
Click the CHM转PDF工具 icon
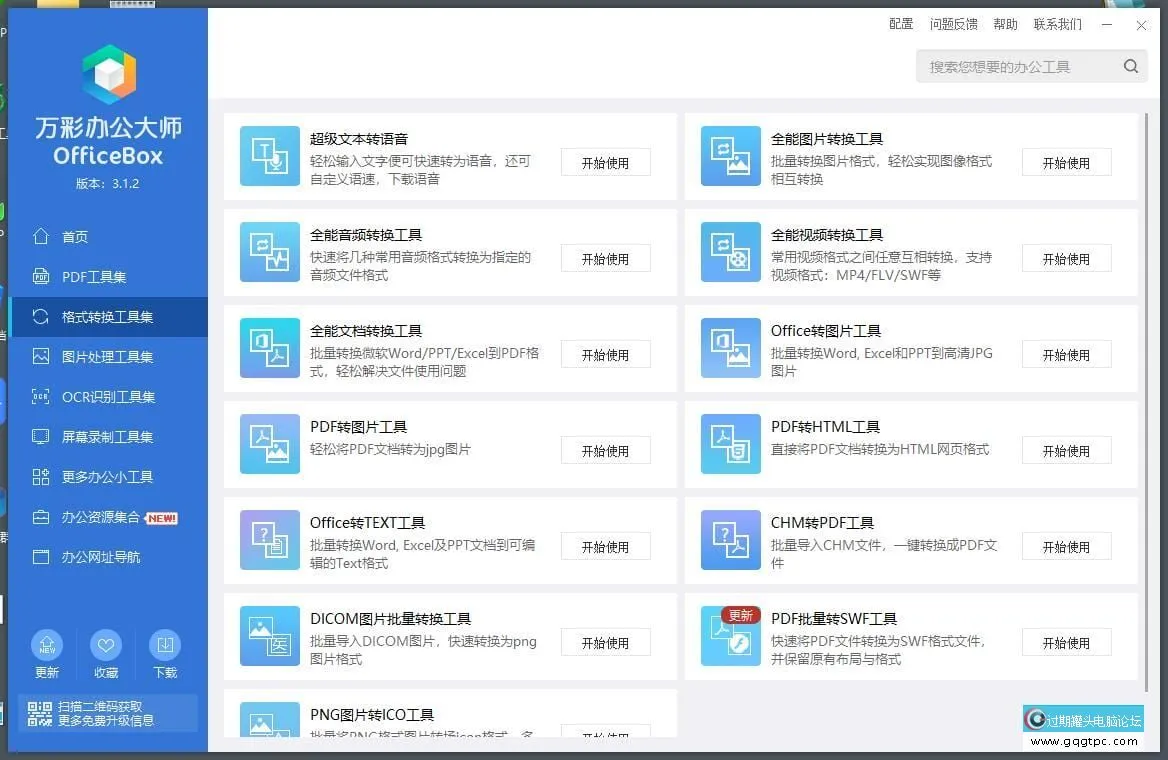pyautogui.click(x=731, y=540)
